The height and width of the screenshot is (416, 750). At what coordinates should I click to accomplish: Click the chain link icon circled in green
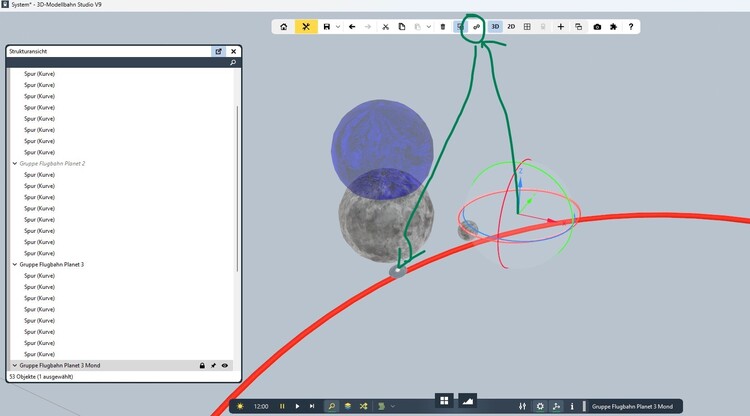(x=477, y=27)
